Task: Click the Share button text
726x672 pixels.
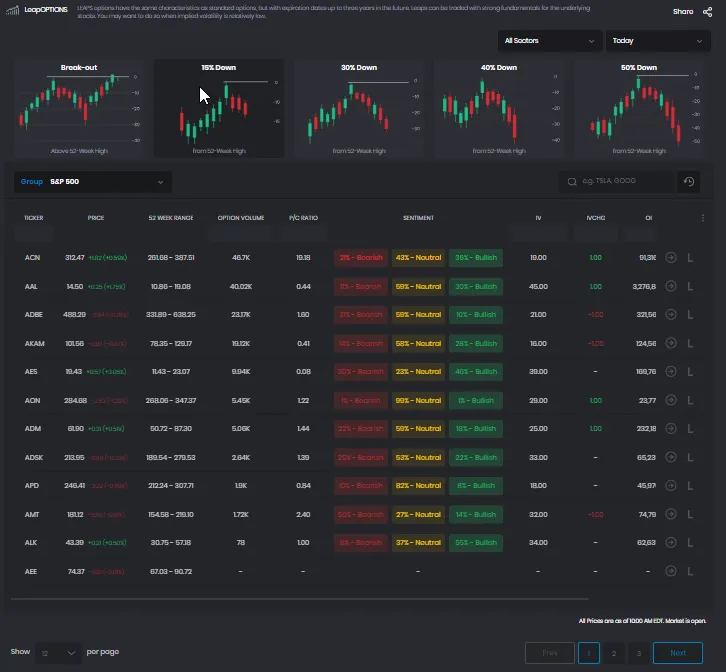Action: [683, 12]
